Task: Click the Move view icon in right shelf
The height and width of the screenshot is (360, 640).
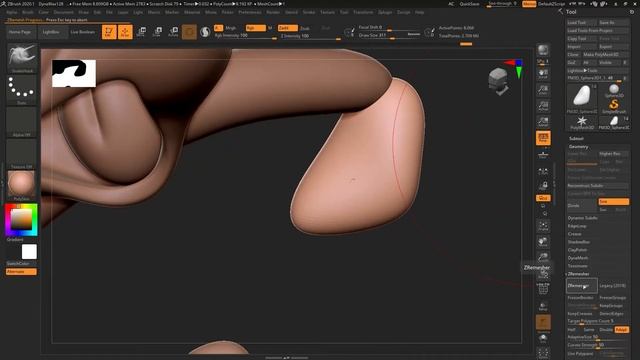Action: coord(543,242)
